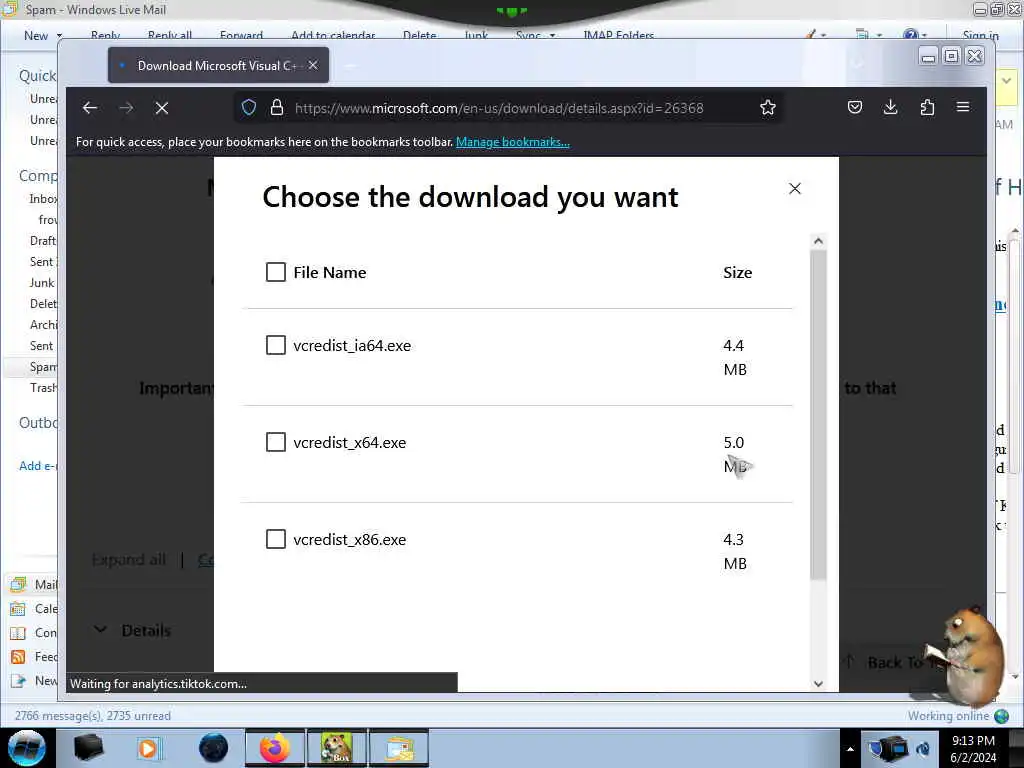Open Newsgroups icon in Live Mail
1024x768 pixels.
click(18, 681)
